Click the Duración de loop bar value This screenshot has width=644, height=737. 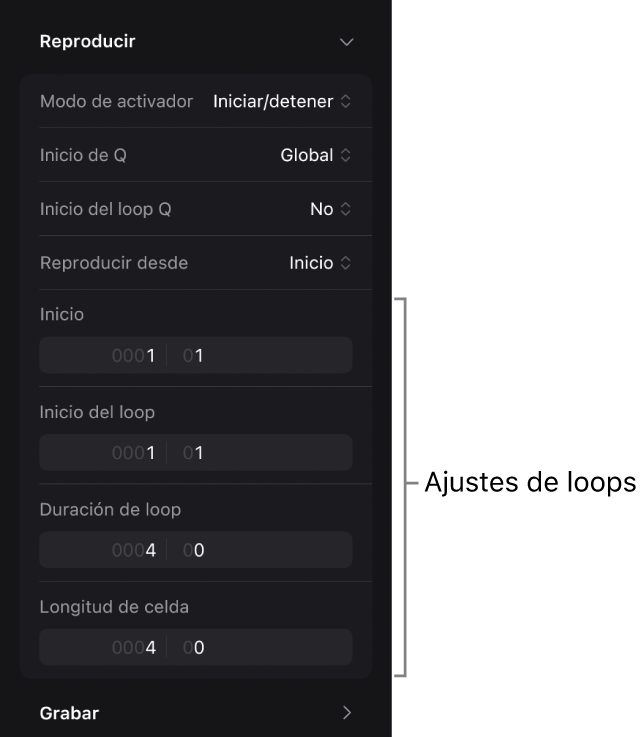point(134,550)
